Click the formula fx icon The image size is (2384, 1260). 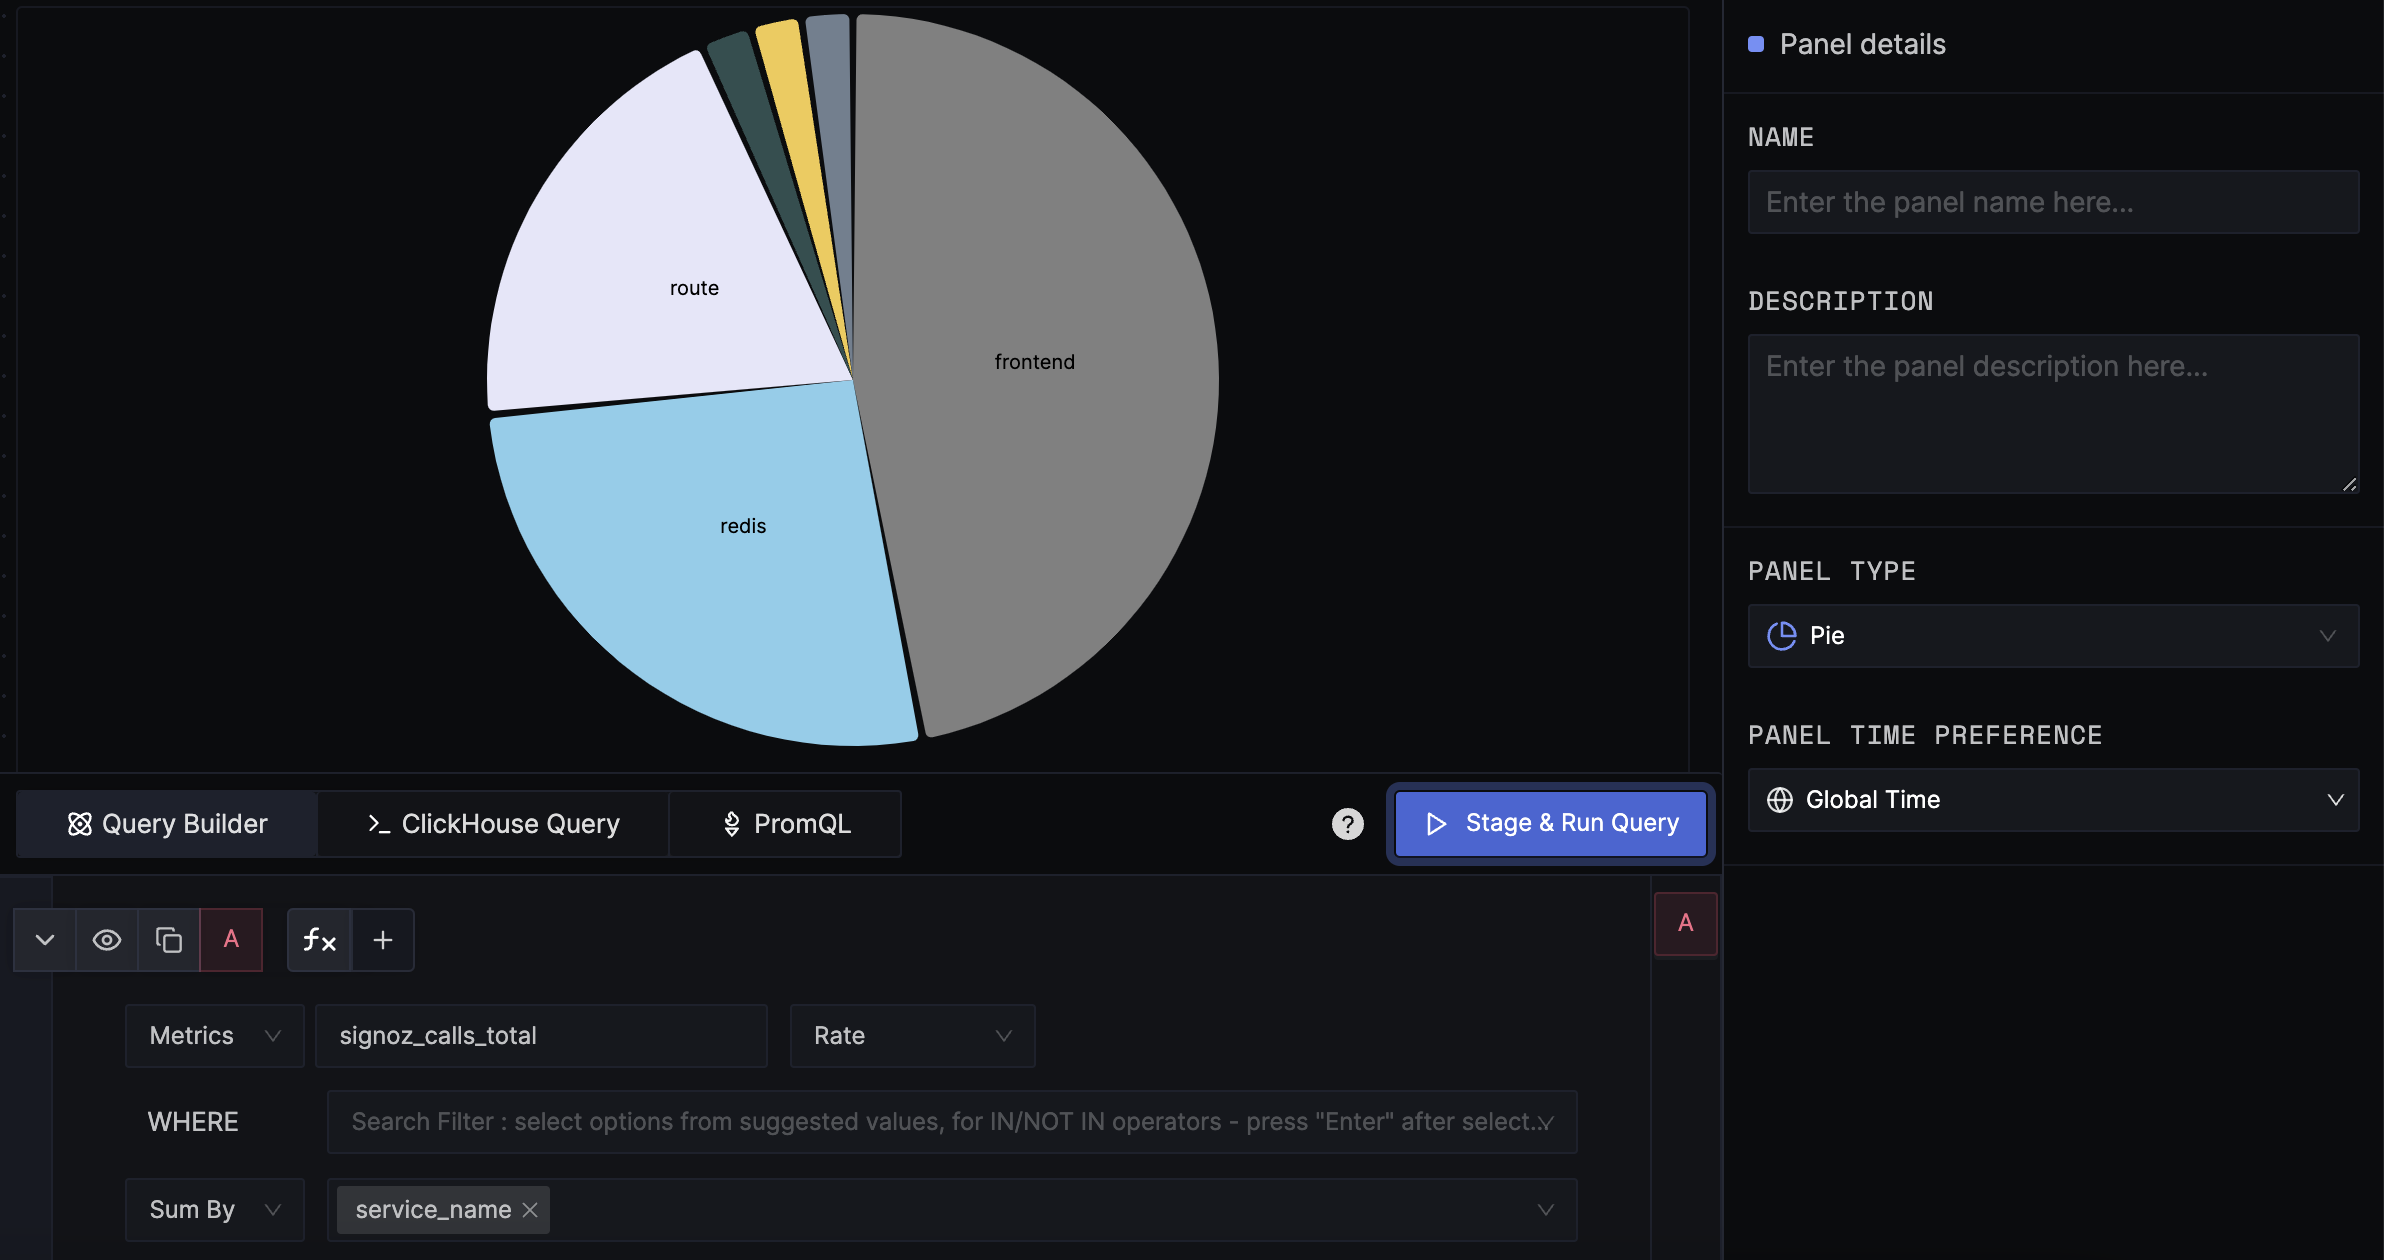coord(318,938)
